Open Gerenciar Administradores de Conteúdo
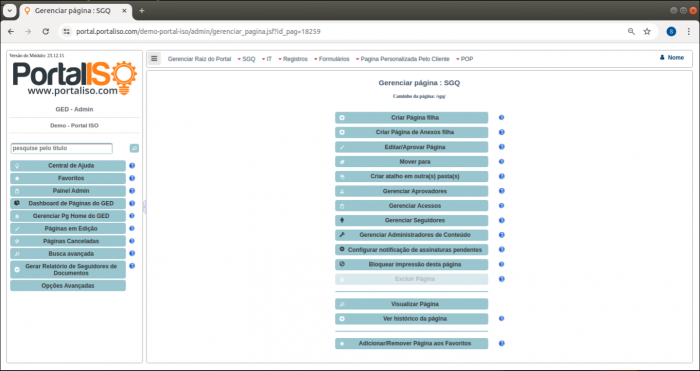Screen dimensions: 700x371 tap(412, 235)
